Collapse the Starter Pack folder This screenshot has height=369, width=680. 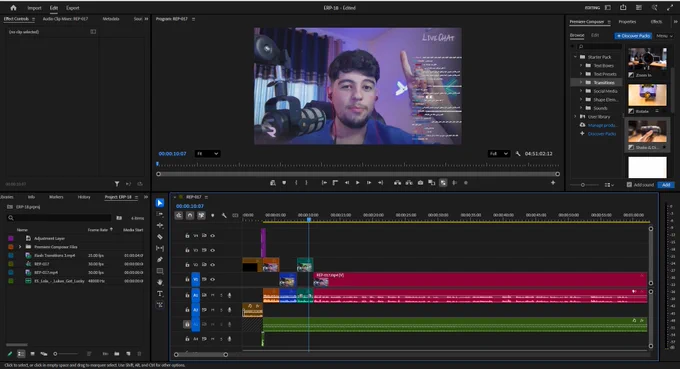click(575, 57)
